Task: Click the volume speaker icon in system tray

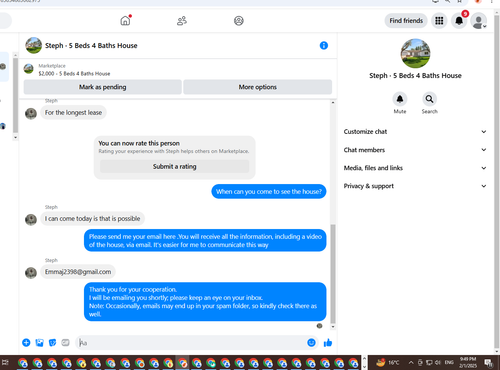Action: [x=438, y=362]
